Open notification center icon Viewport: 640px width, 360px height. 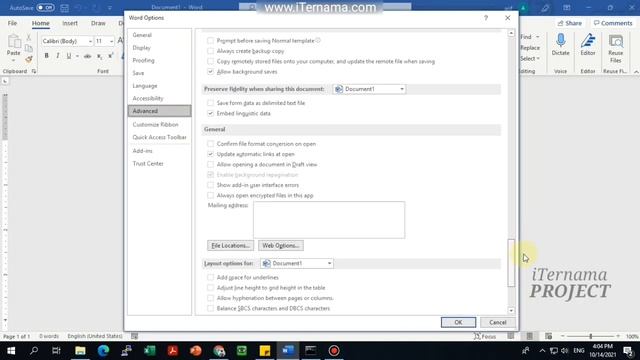click(628, 351)
